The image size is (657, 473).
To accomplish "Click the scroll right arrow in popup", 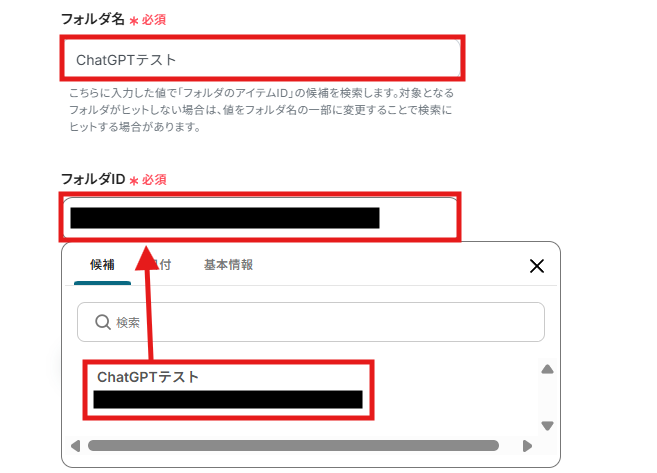I will tap(528, 446).
